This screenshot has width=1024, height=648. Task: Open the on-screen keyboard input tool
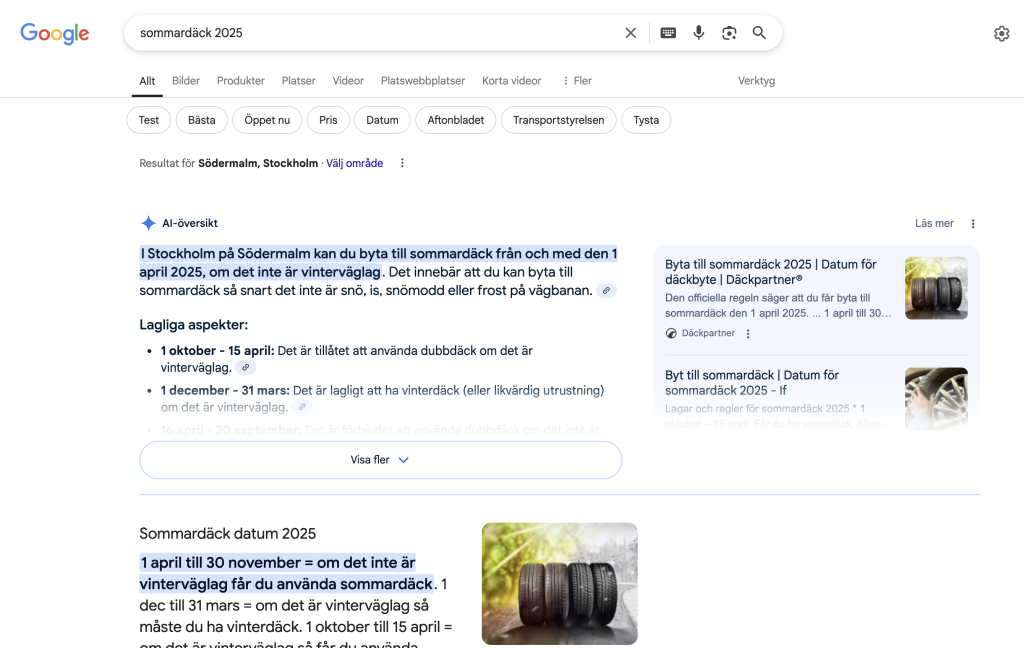(667, 33)
